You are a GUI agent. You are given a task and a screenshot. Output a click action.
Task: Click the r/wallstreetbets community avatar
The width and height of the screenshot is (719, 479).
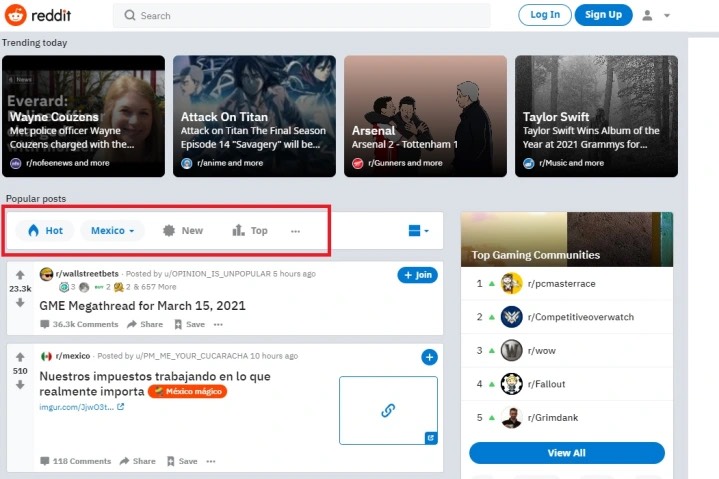pyautogui.click(x=46, y=274)
